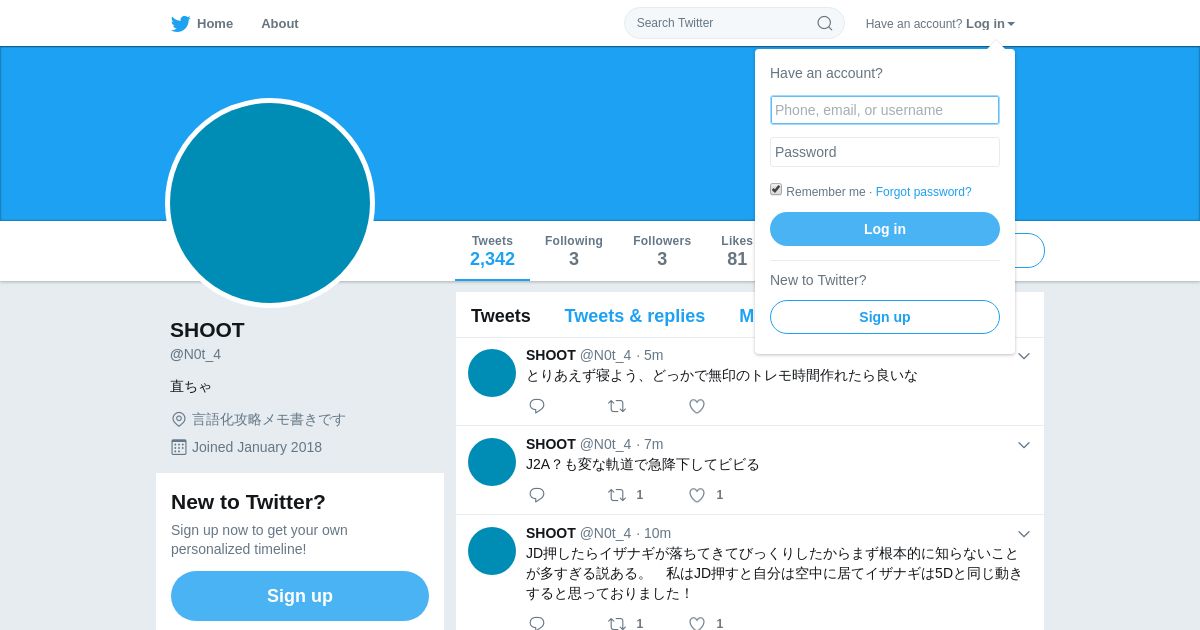The height and width of the screenshot is (630, 1200).
Task: Toggle the Remember me checkbox
Action: pyautogui.click(x=776, y=189)
